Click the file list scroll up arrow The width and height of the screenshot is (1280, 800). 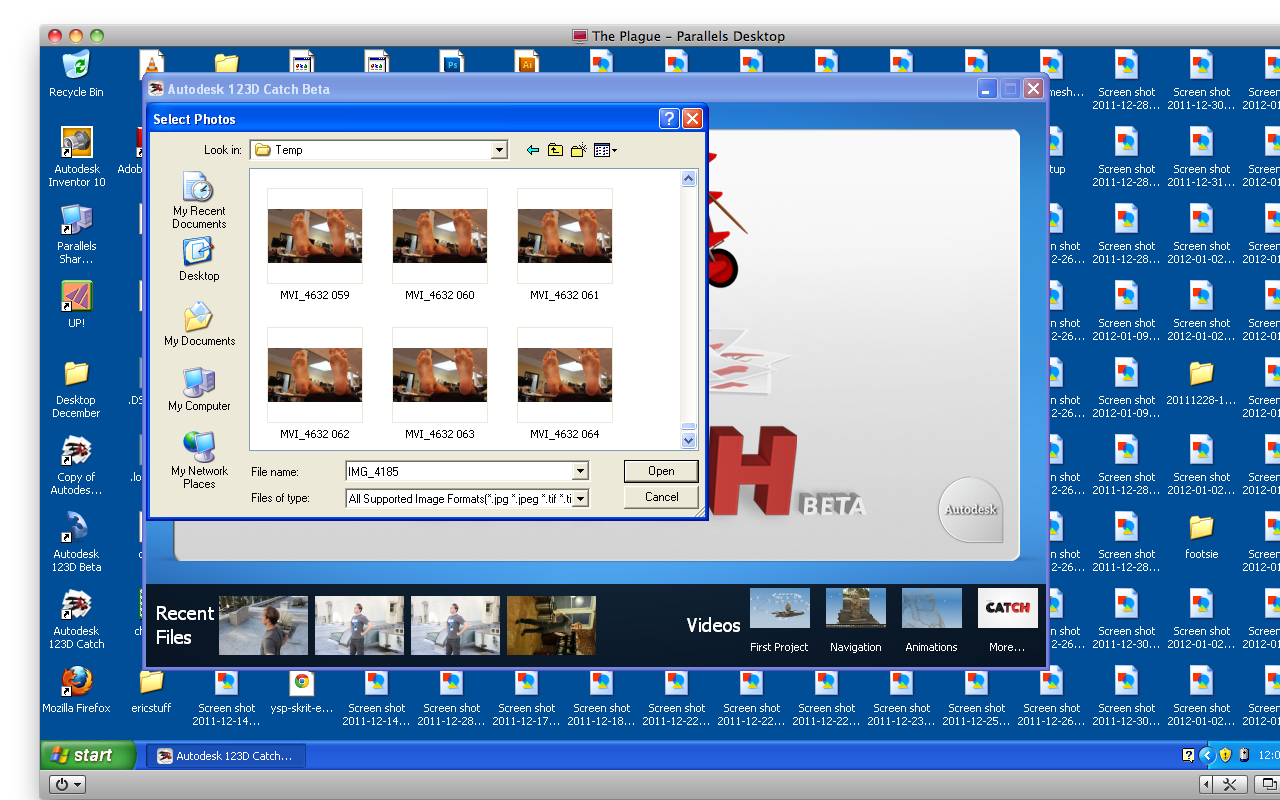point(688,179)
